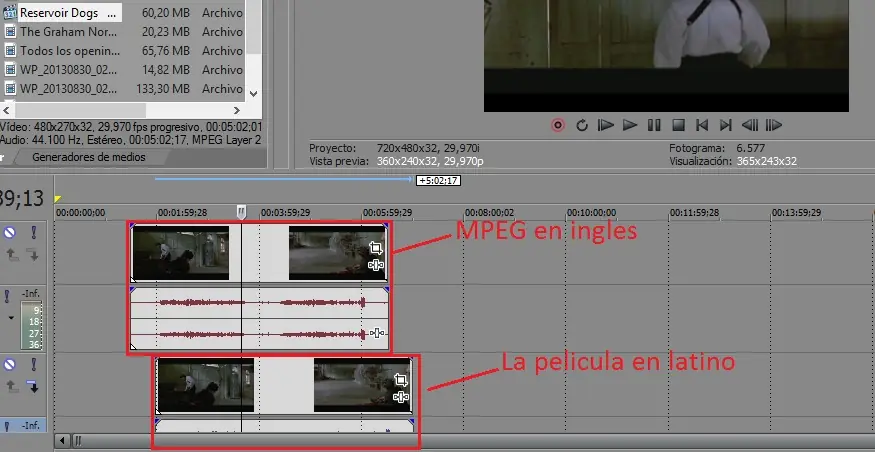Mute the first video track
The width and height of the screenshot is (875, 452).
(9, 233)
